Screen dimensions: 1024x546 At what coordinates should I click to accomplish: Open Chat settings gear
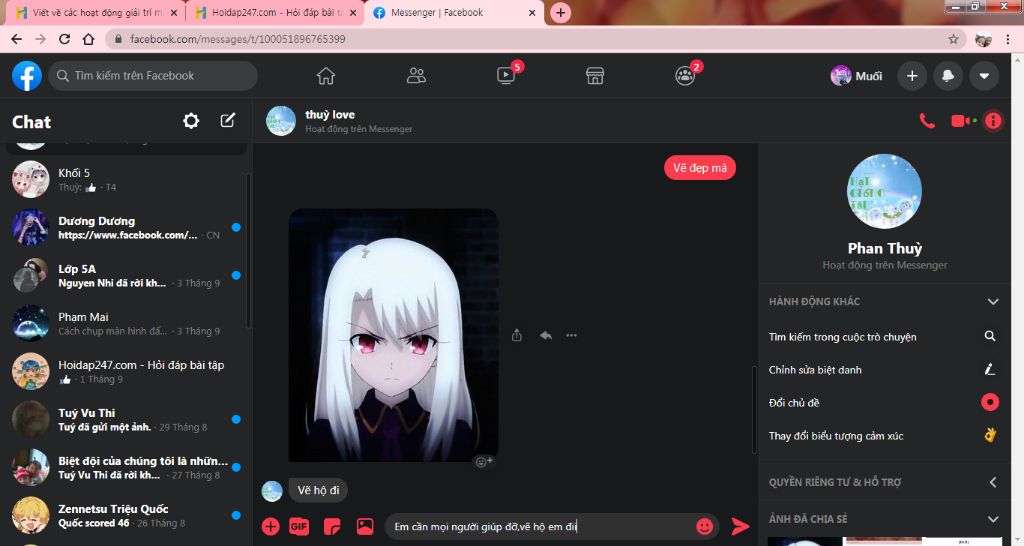click(x=191, y=121)
